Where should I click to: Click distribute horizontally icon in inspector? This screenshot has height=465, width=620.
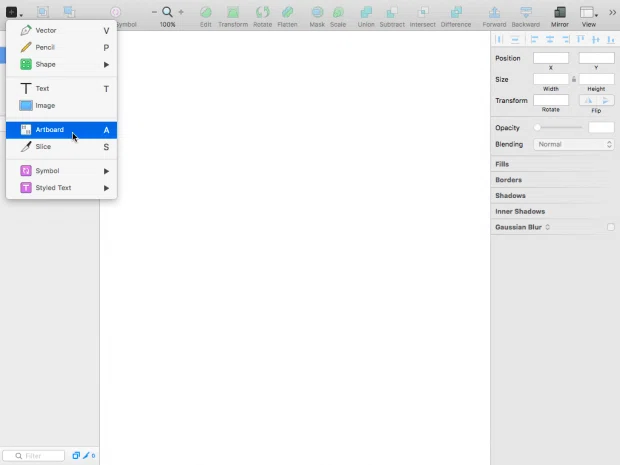[499, 40]
